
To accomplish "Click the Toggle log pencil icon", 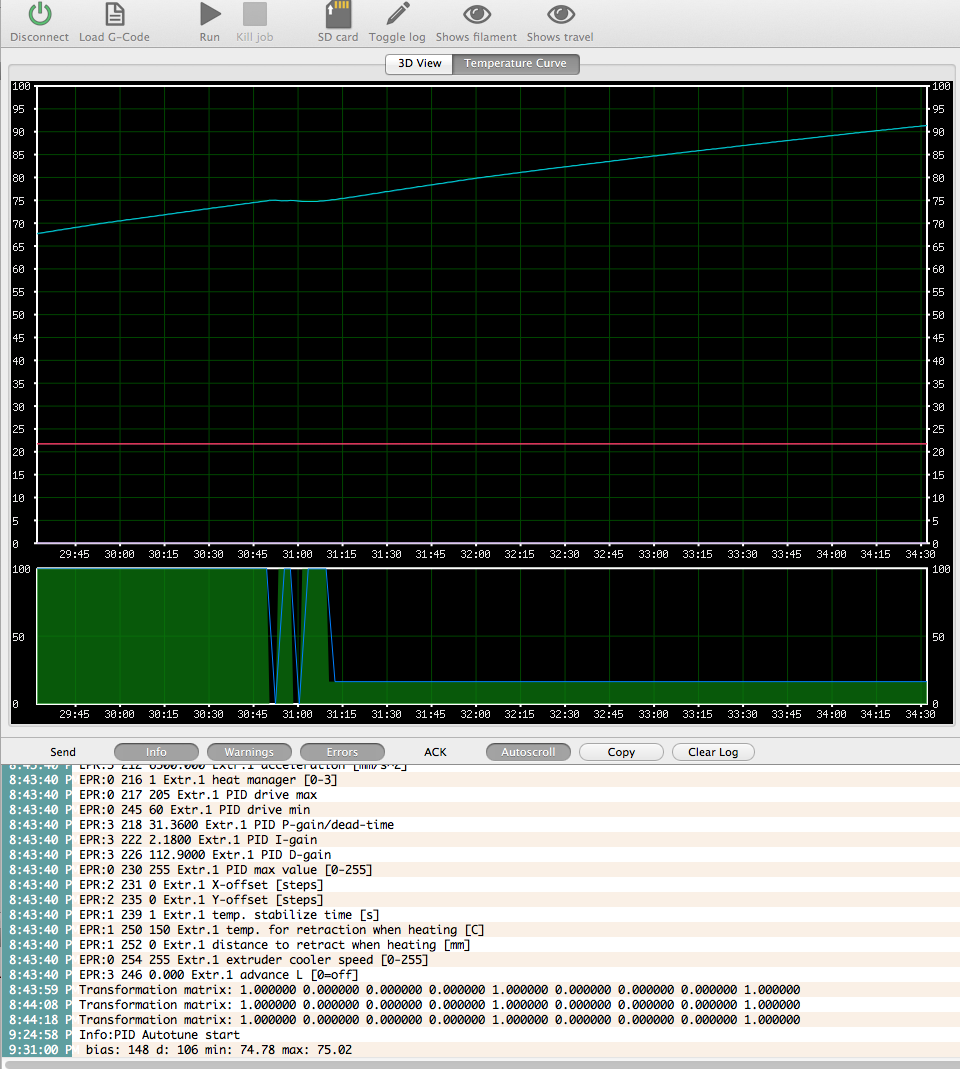I will coord(397,15).
